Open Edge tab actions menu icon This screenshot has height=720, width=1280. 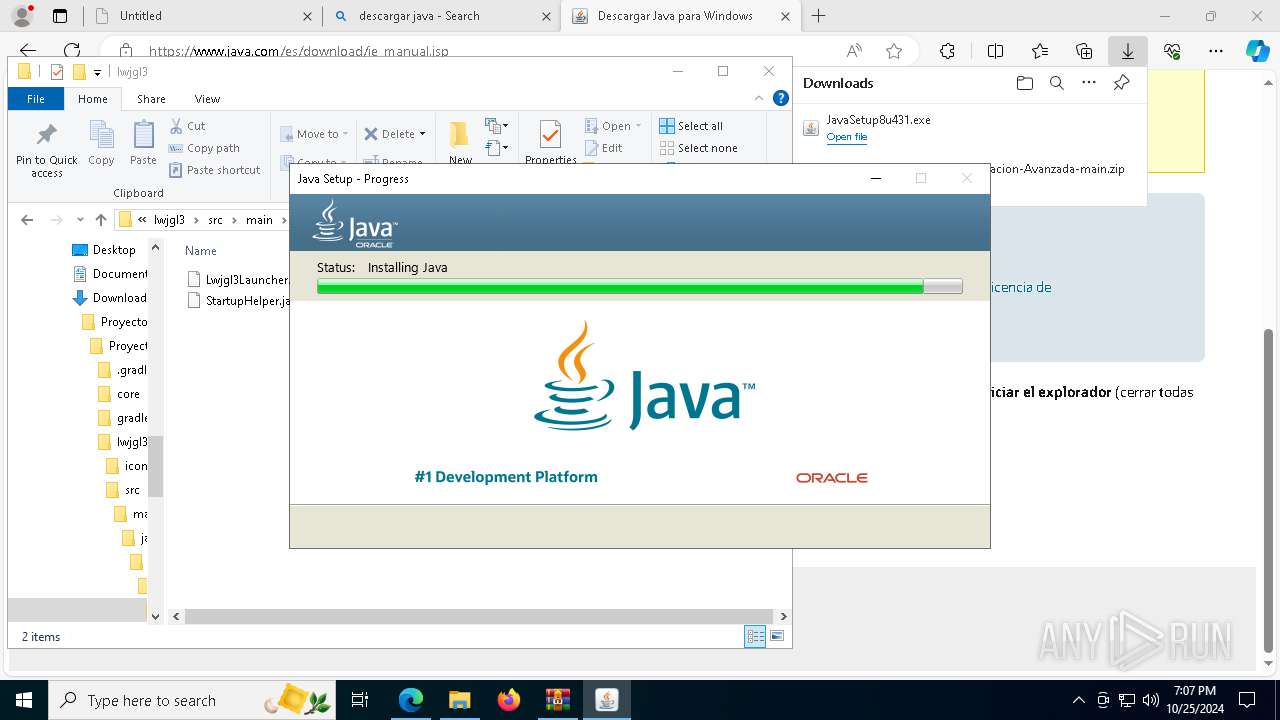60,16
